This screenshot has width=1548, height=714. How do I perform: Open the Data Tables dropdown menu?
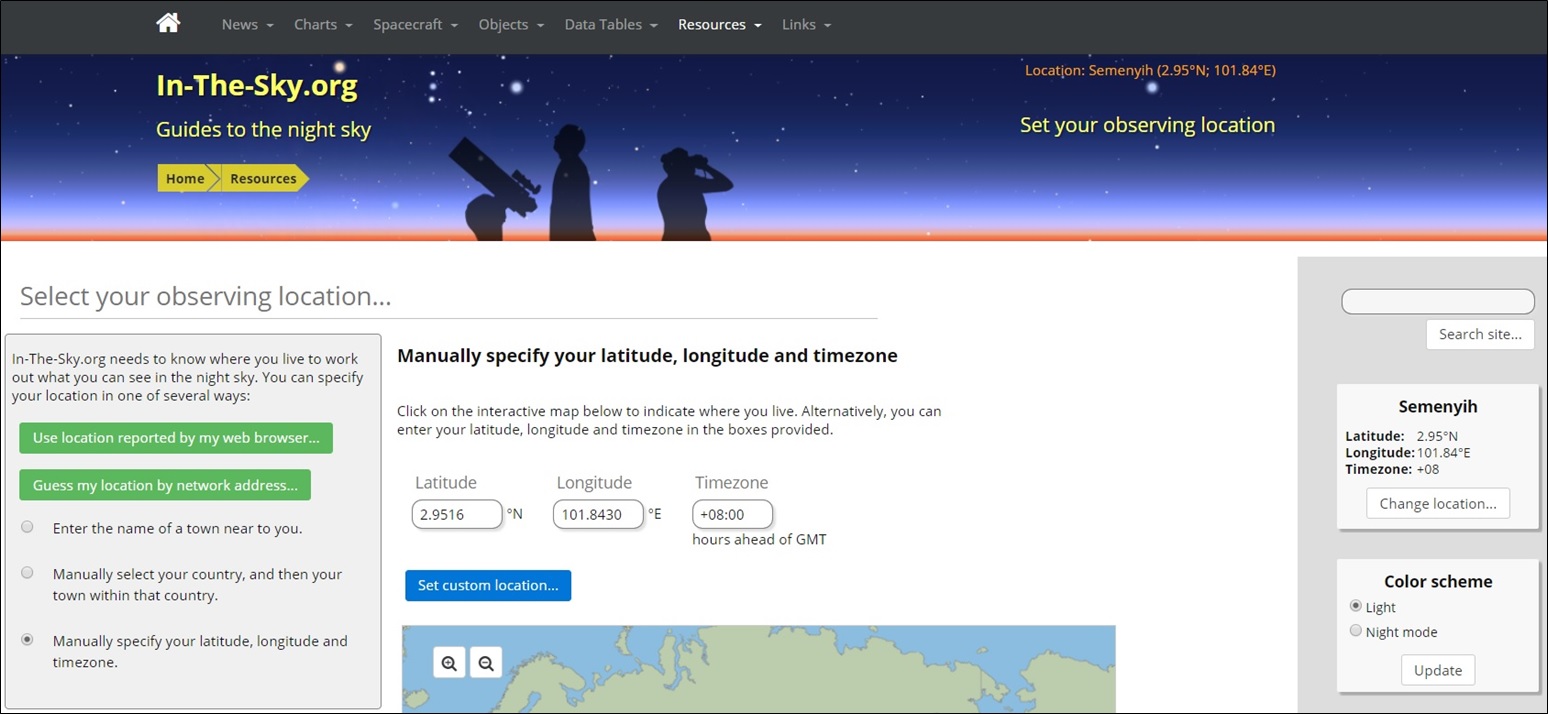click(611, 24)
